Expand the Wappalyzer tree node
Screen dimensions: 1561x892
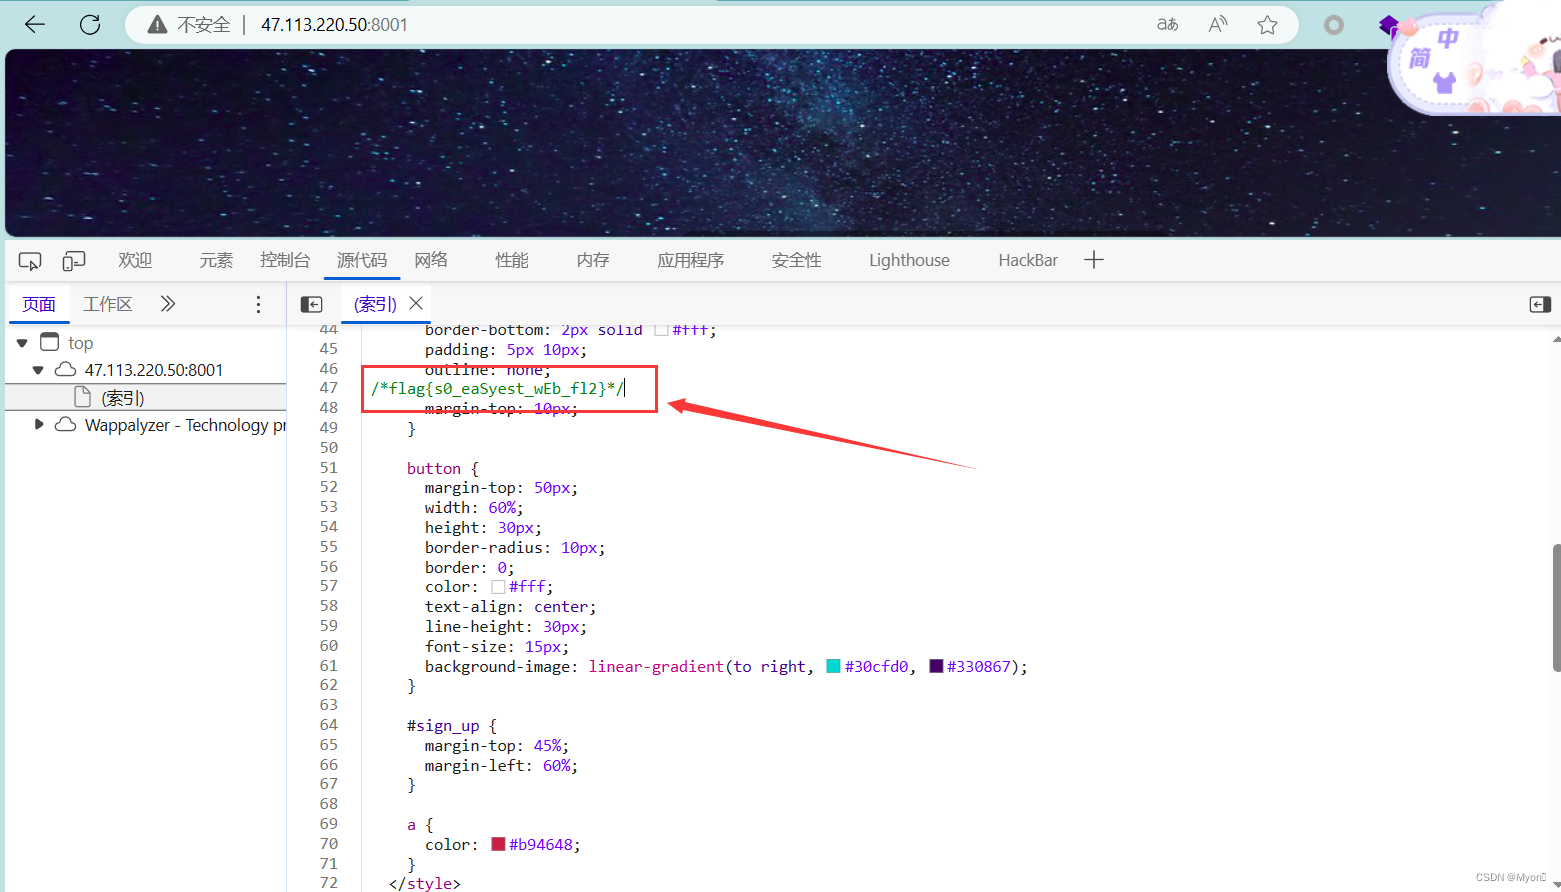(38, 424)
